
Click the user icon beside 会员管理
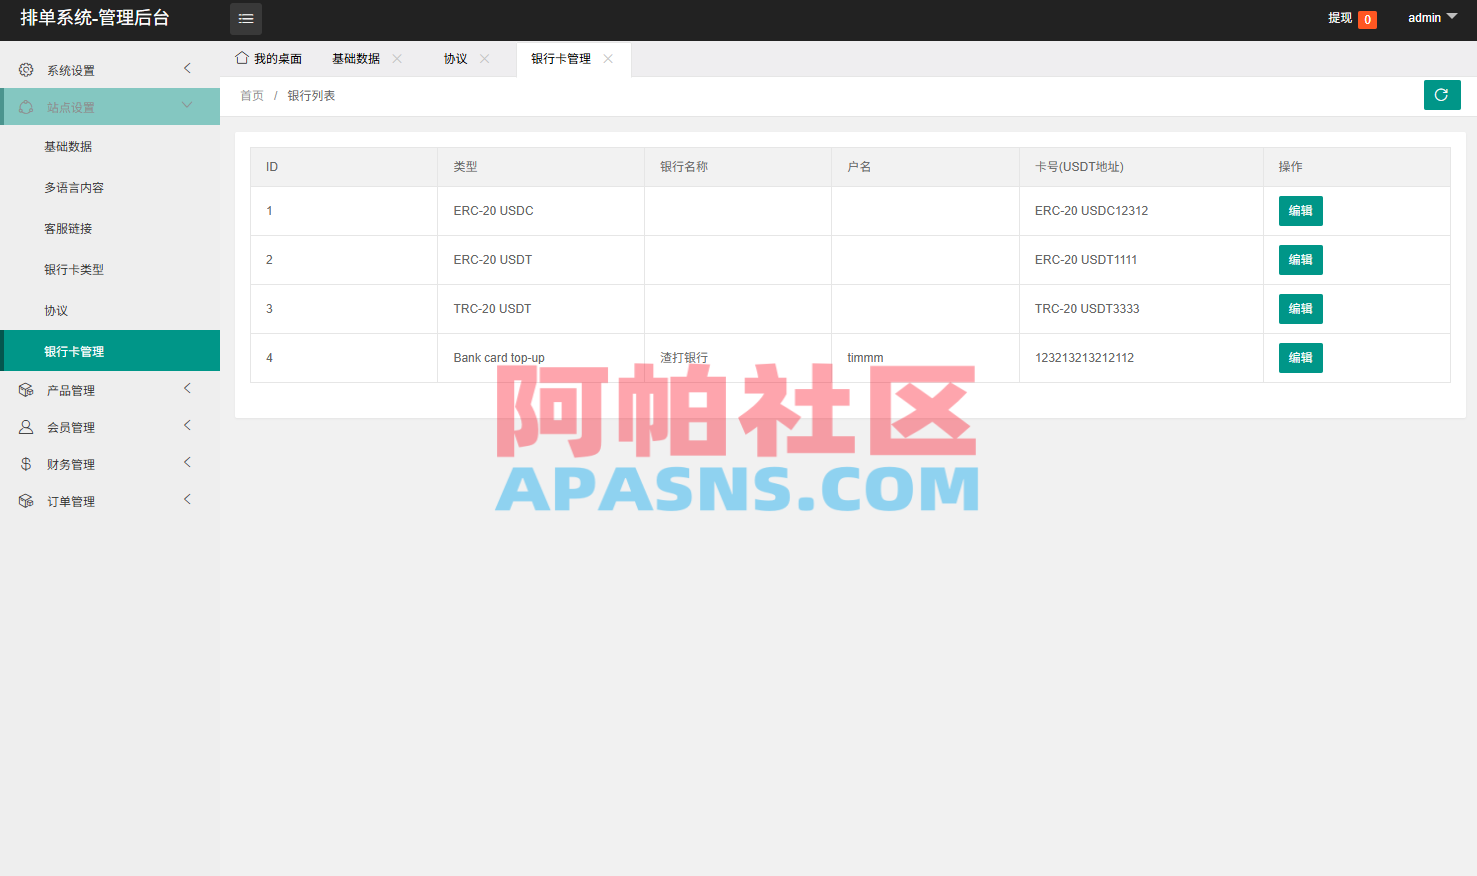point(26,427)
